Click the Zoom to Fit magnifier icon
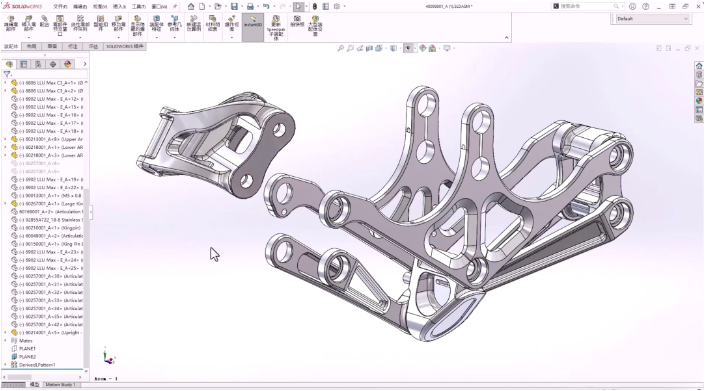Viewport: 706px width, 391px height. pyautogui.click(x=341, y=48)
